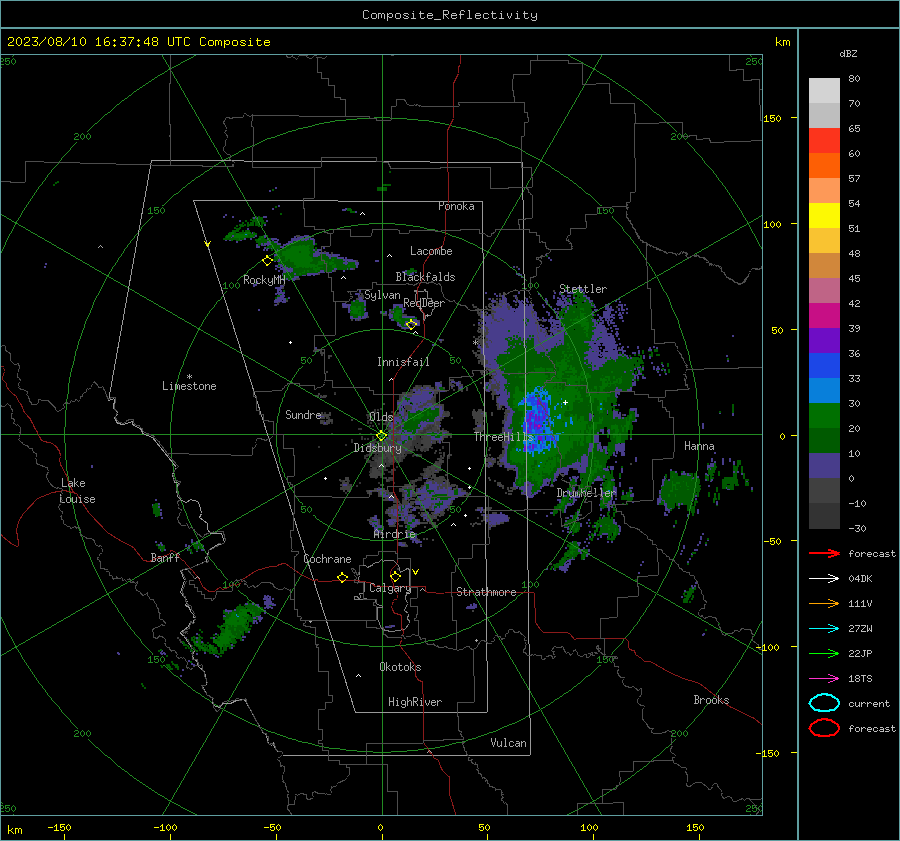Click the dBZ legend heading
The height and width of the screenshot is (841, 900).
pos(848,53)
